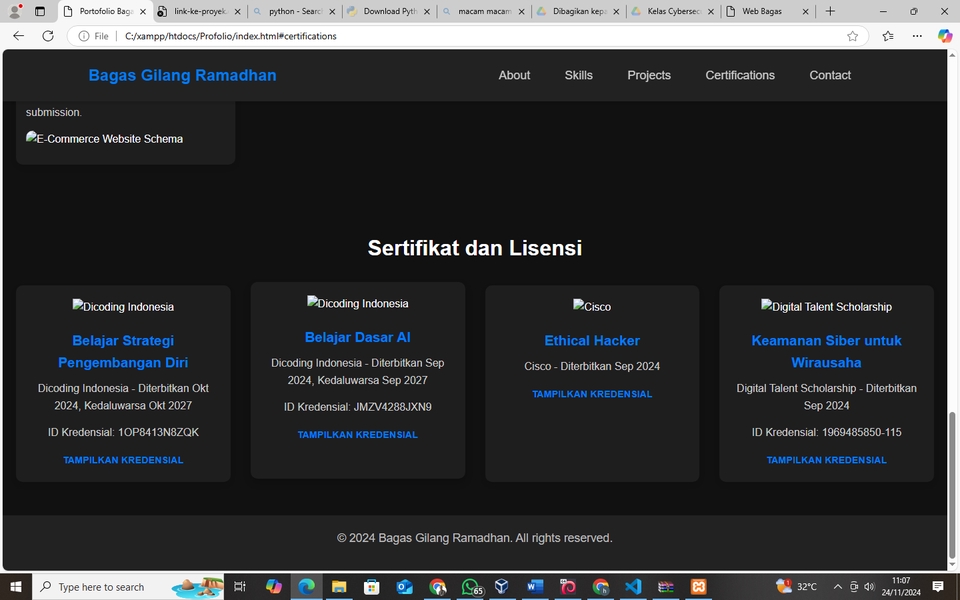Open Microsoft Word from the taskbar
Image resolution: width=960 pixels, height=600 pixels.
tap(534, 587)
